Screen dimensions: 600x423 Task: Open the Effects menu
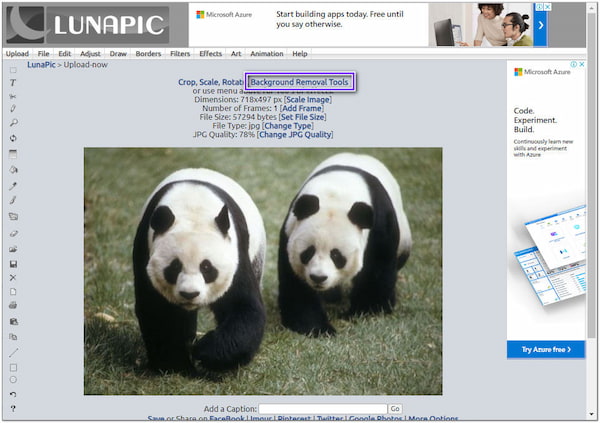pyautogui.click(x=211, y=53)
